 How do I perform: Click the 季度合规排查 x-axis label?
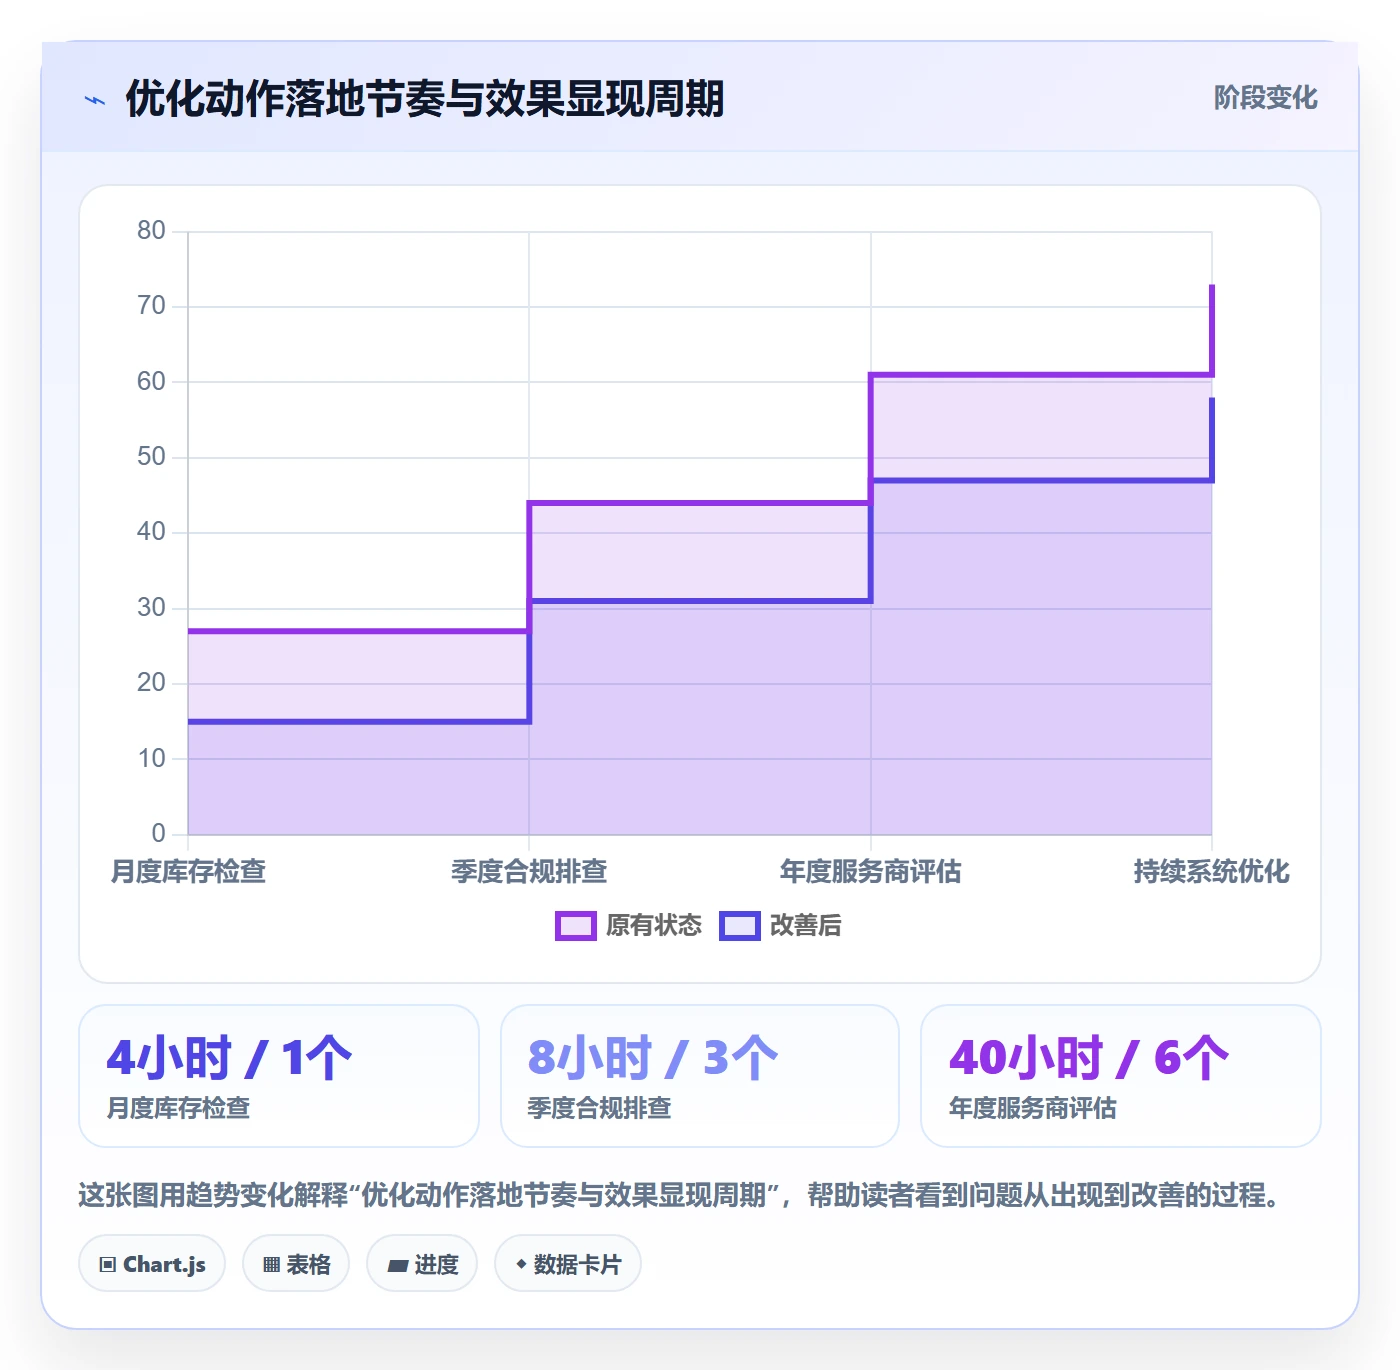pyautogui.click(x=529, y=872)
